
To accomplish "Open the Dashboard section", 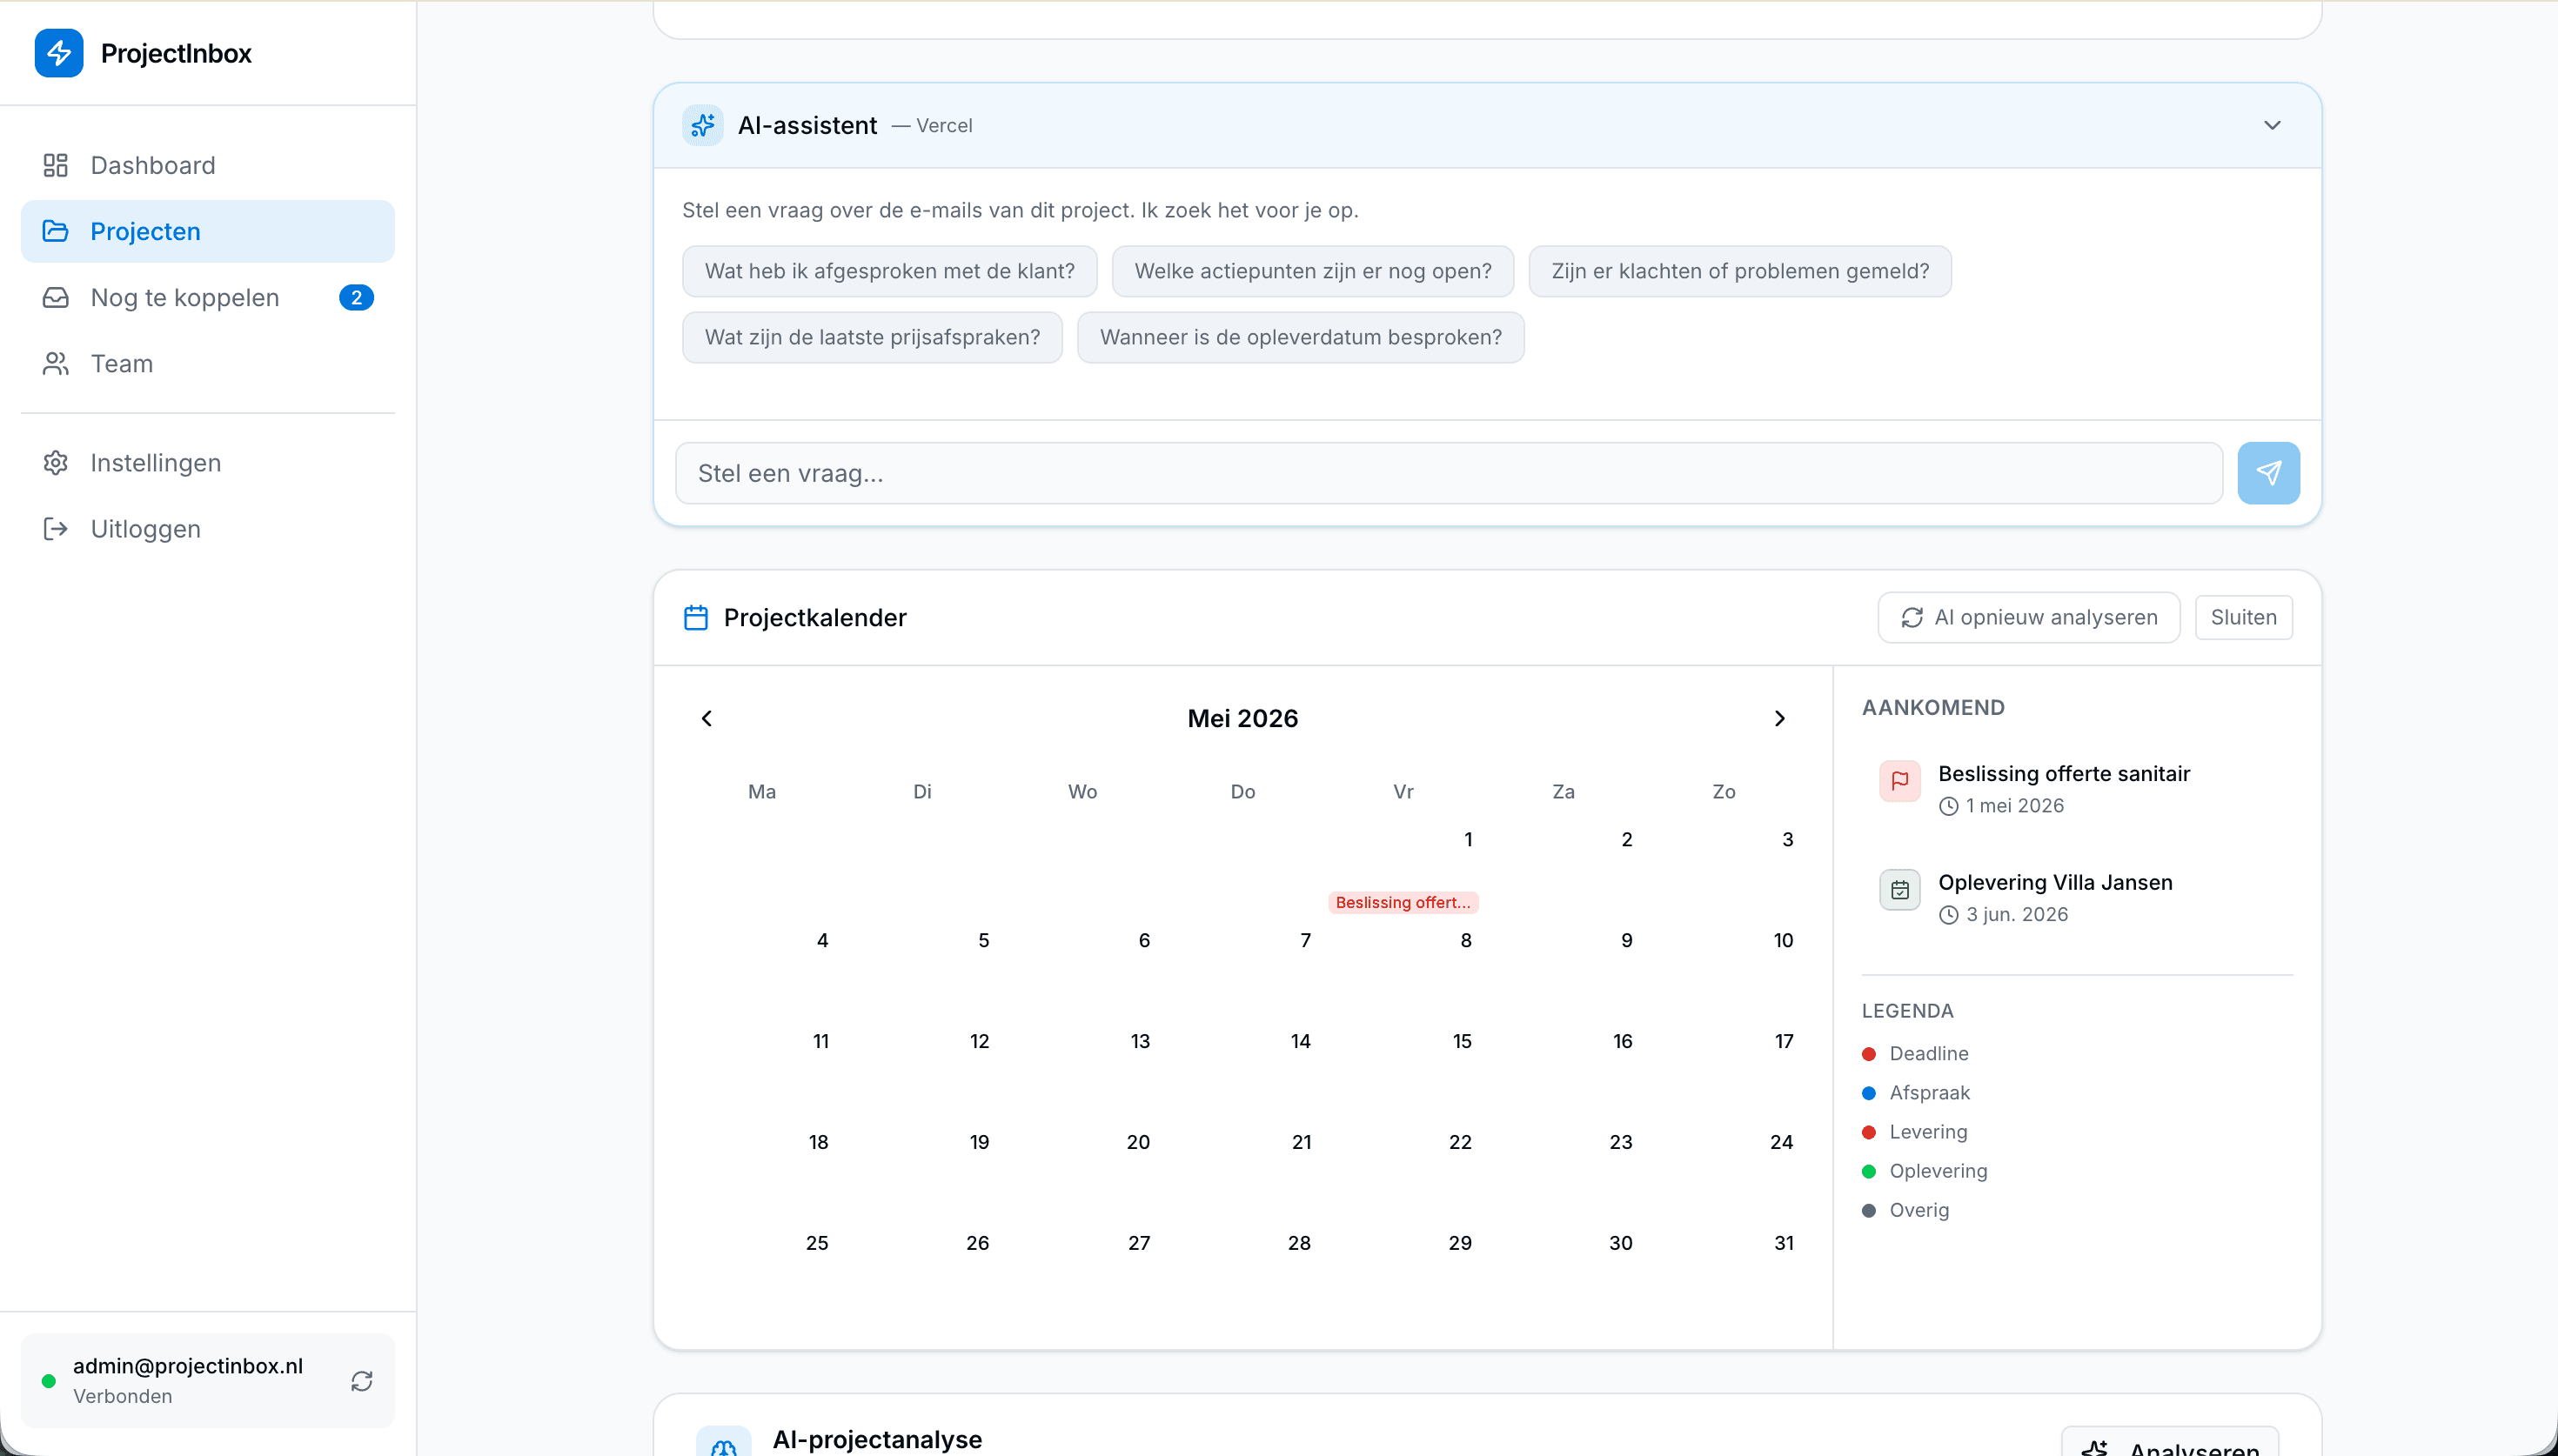I will click(x=152, y=165).
